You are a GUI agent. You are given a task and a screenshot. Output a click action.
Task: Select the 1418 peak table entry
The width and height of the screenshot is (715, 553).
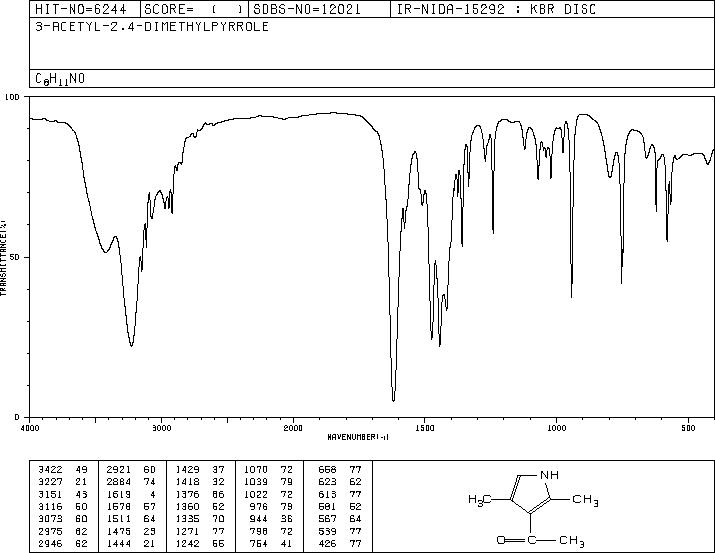(201, 482)
